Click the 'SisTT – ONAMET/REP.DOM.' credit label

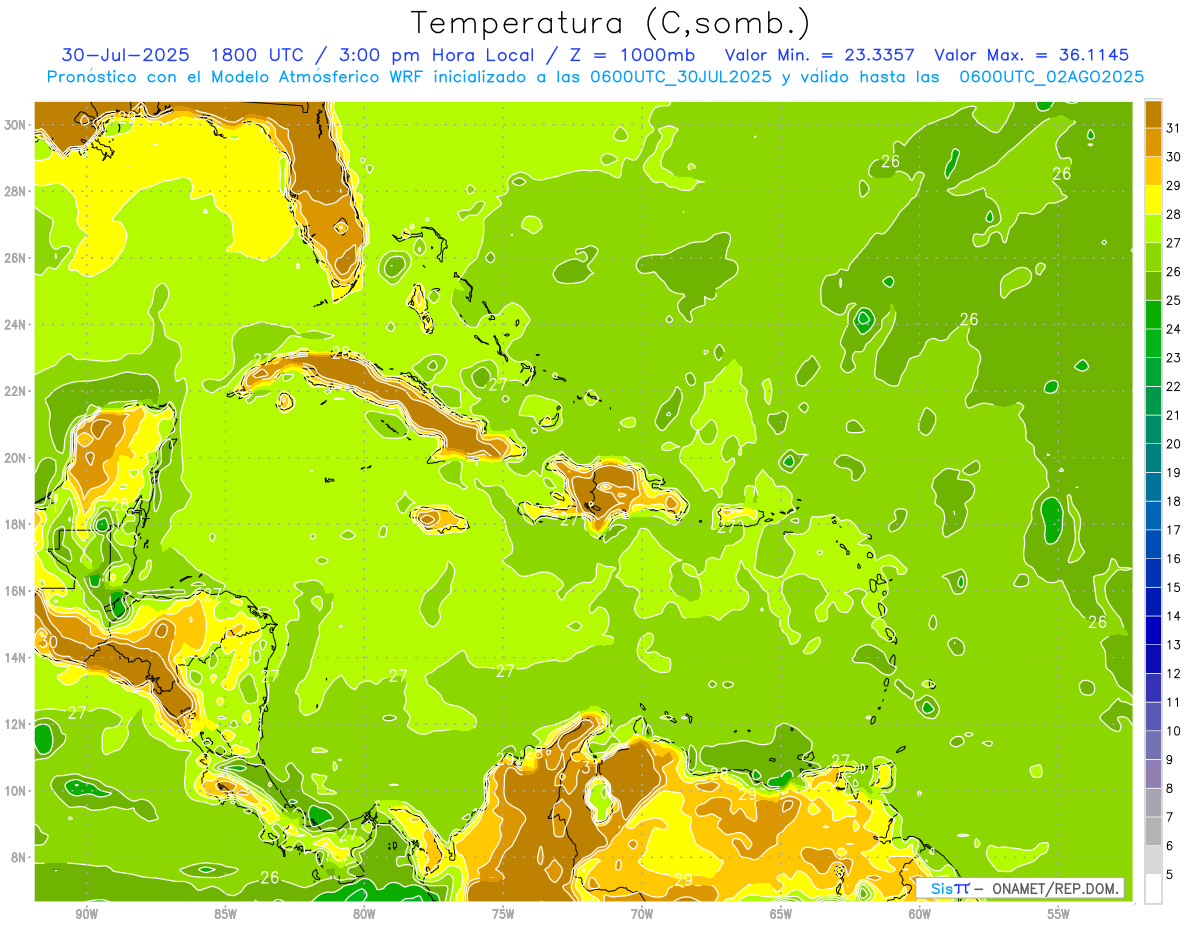pos(1019,888)
